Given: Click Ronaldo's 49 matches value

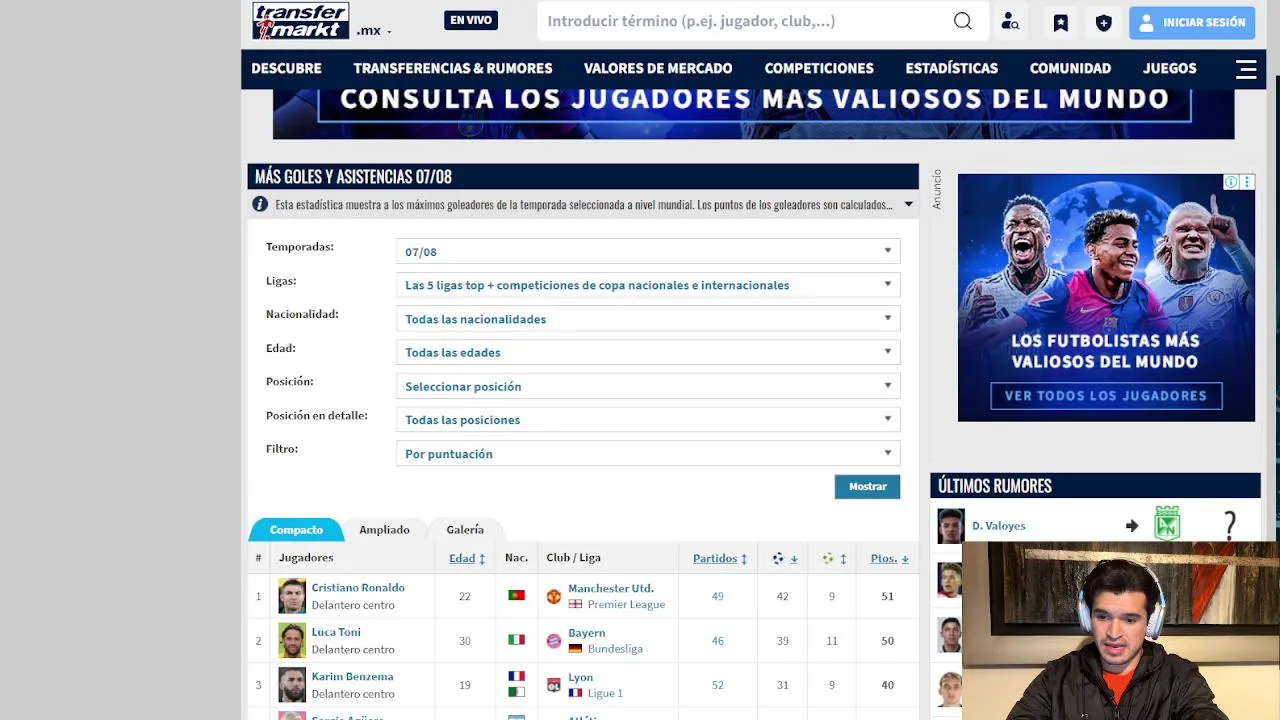Looking at the screenshot, I should coord(717,596).
